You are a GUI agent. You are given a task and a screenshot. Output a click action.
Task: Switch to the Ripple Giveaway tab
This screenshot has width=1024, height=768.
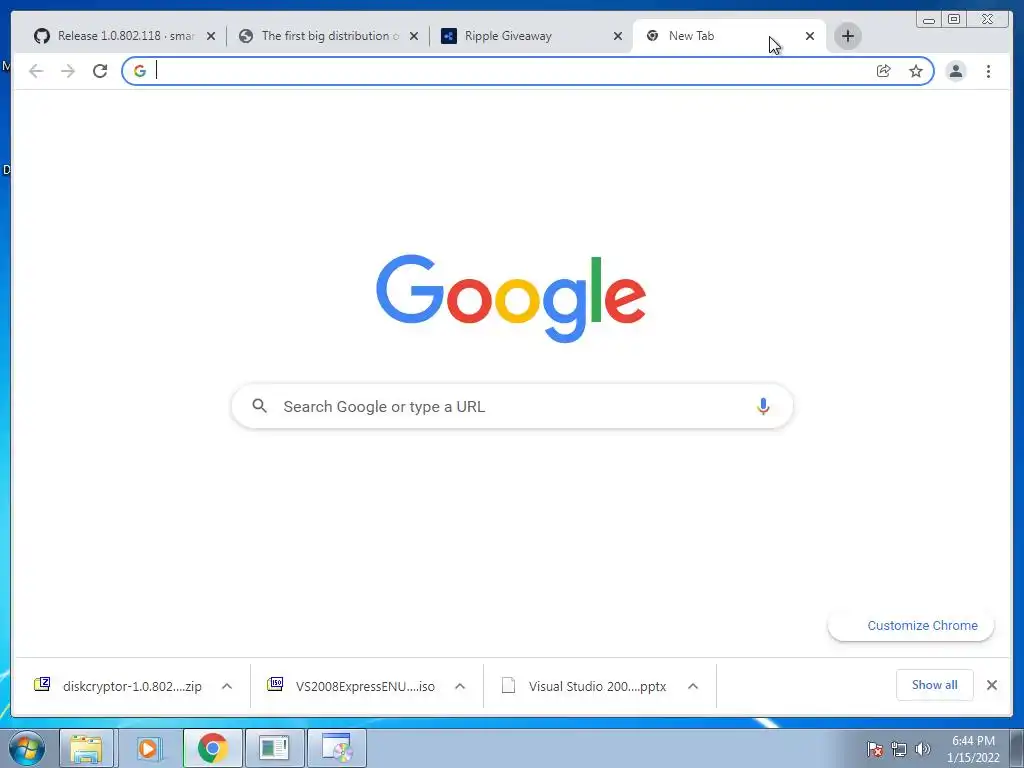click(x=531, y=36)
